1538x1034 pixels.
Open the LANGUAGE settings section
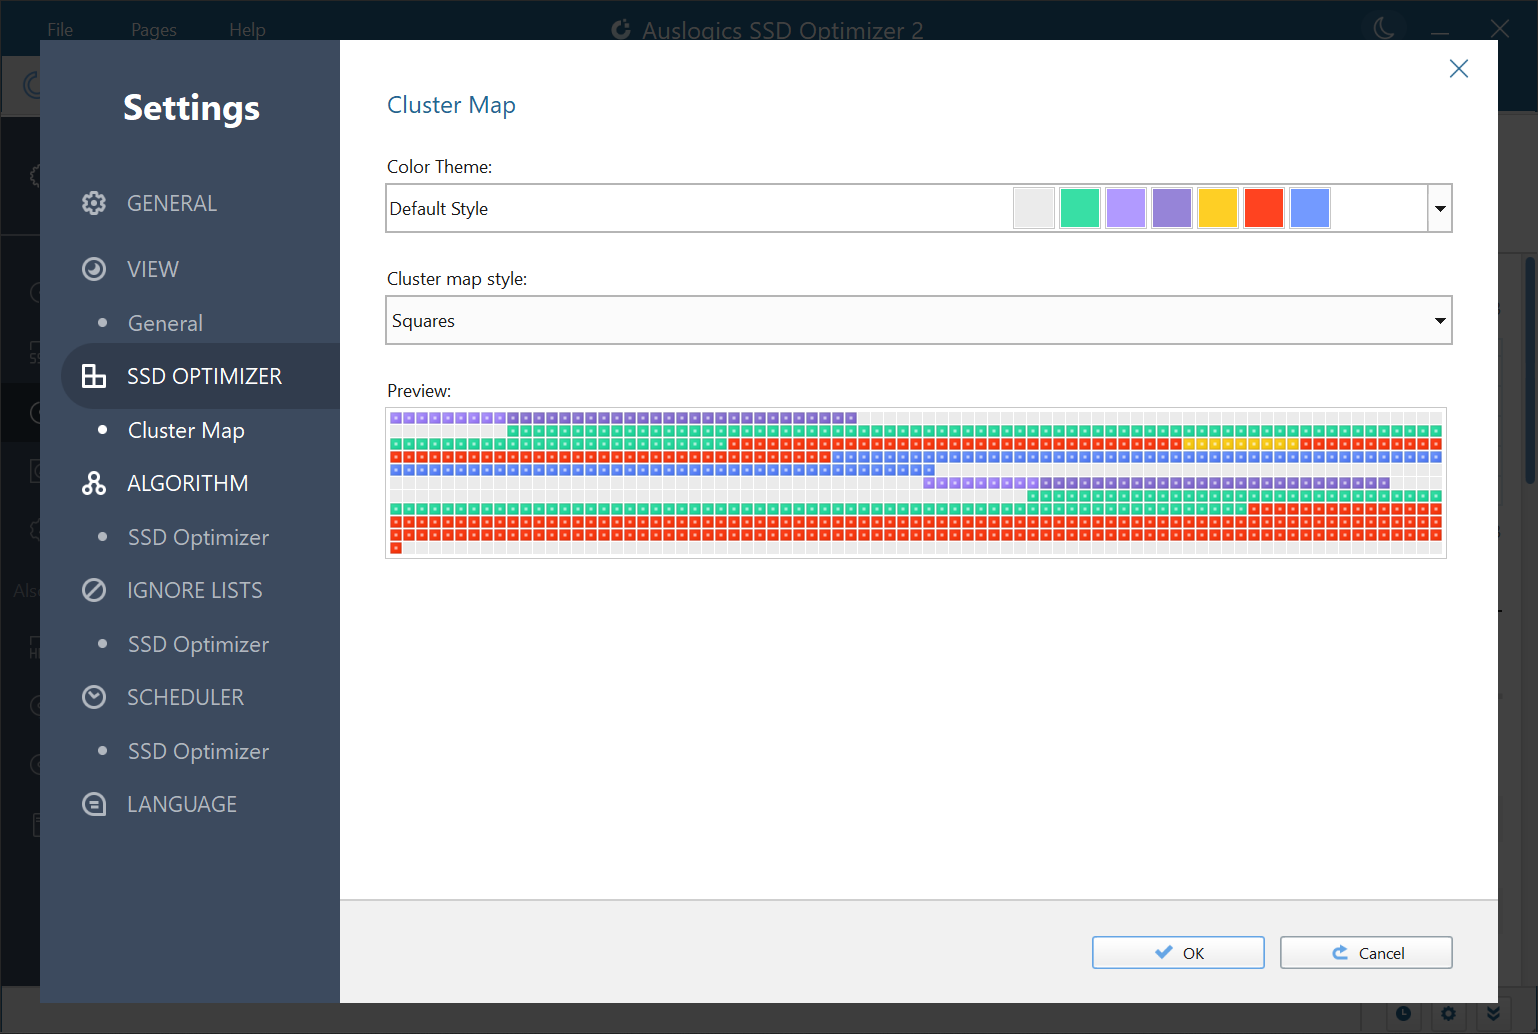(x=182, y=804)
